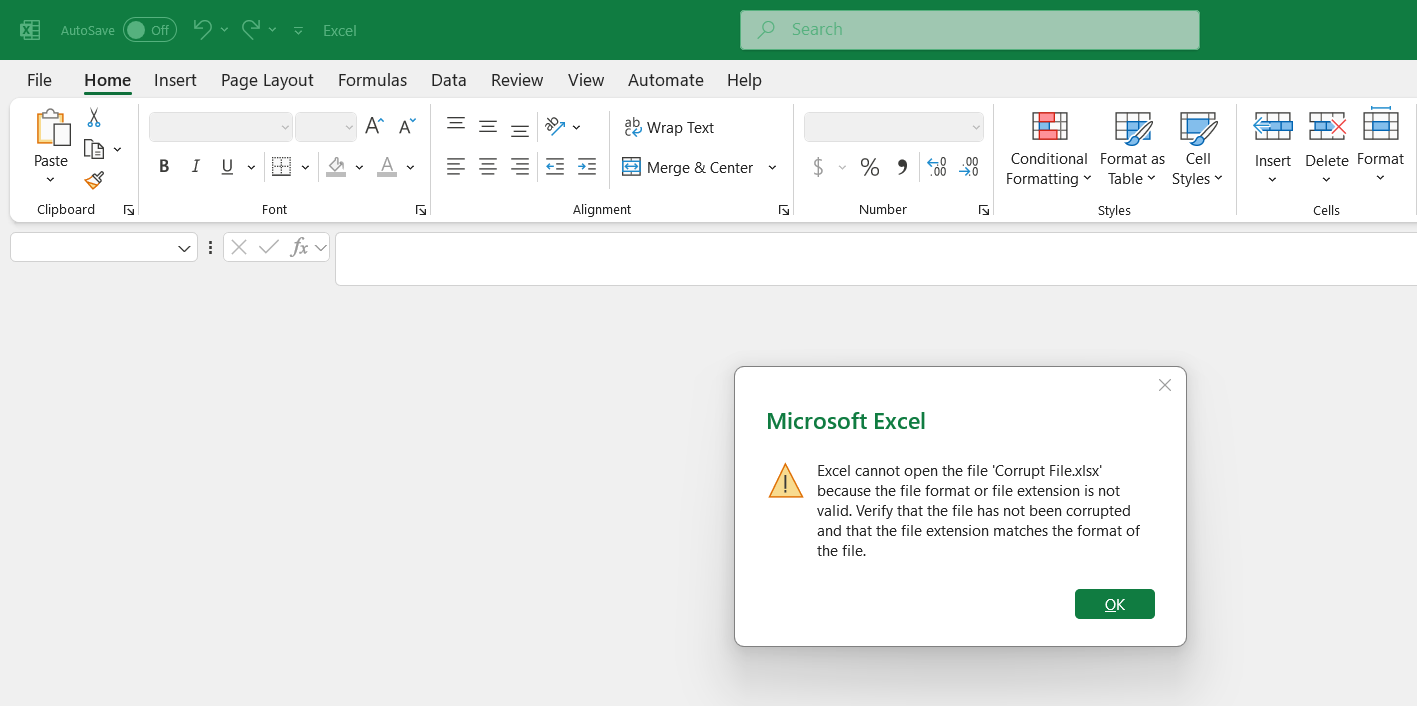Viewport: 1417px width, 706px height.
Task: Click the Search box in title bar
Action: [x=969, y=30]
